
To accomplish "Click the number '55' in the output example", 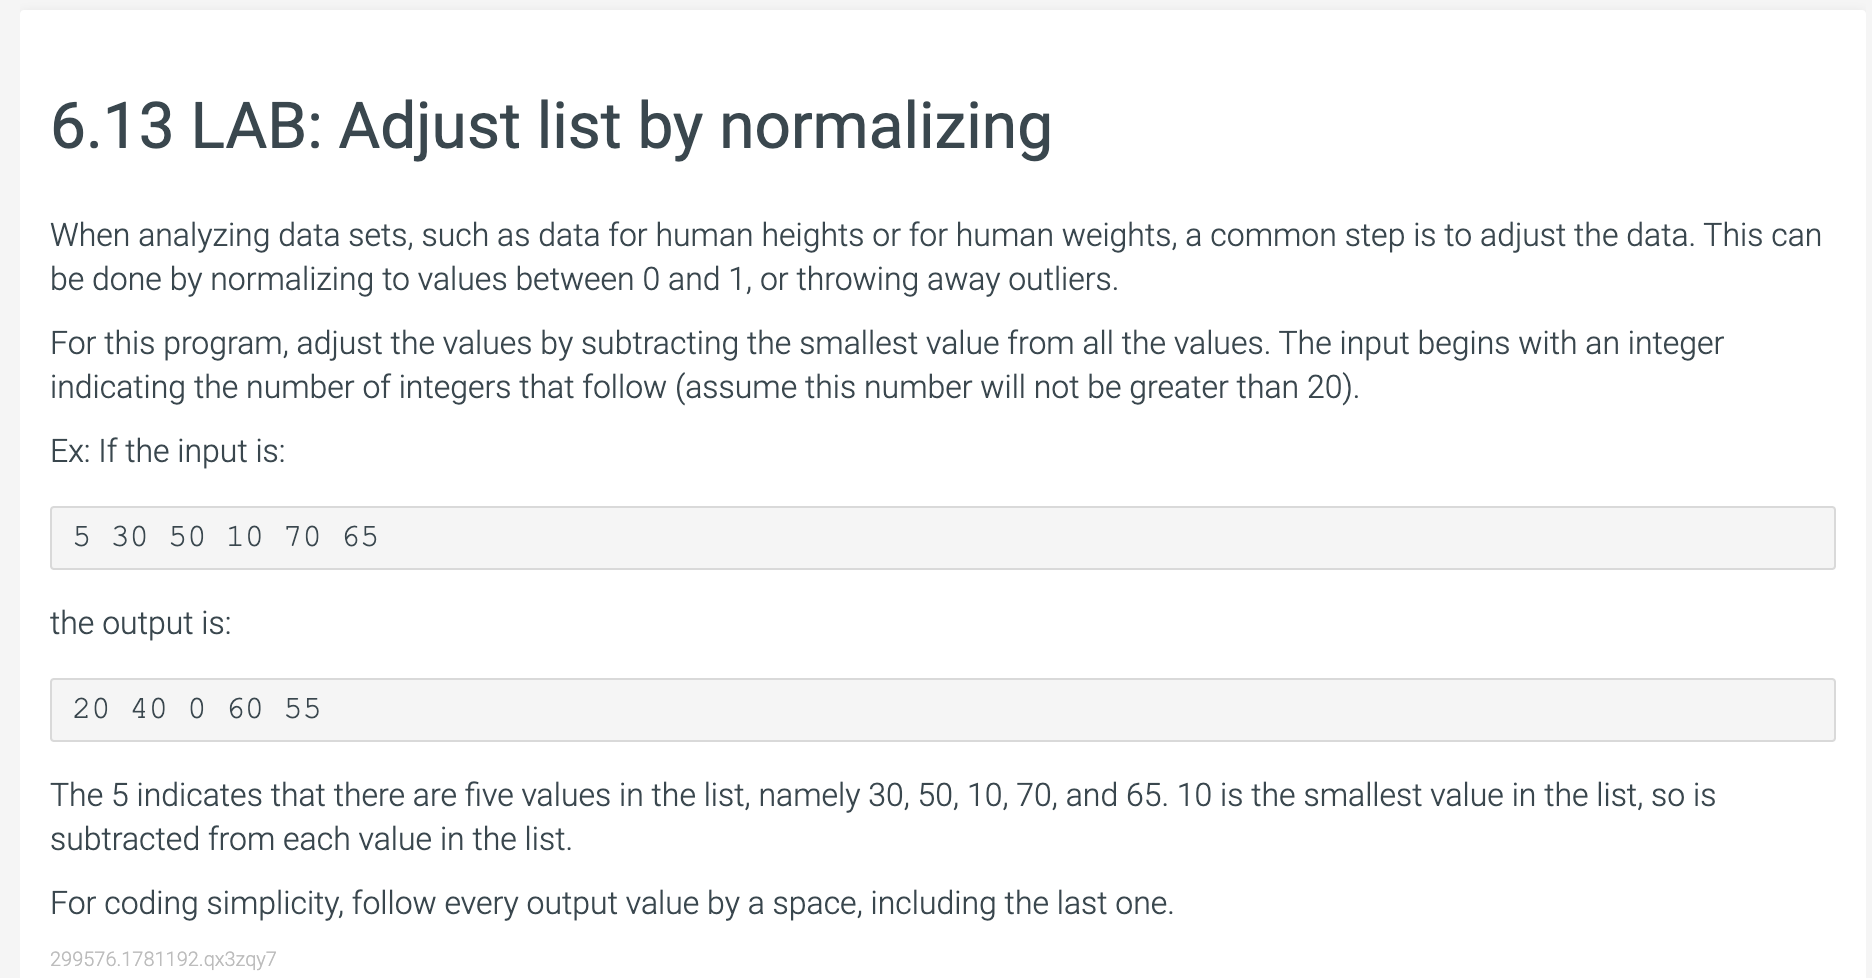I will point(303,709).
